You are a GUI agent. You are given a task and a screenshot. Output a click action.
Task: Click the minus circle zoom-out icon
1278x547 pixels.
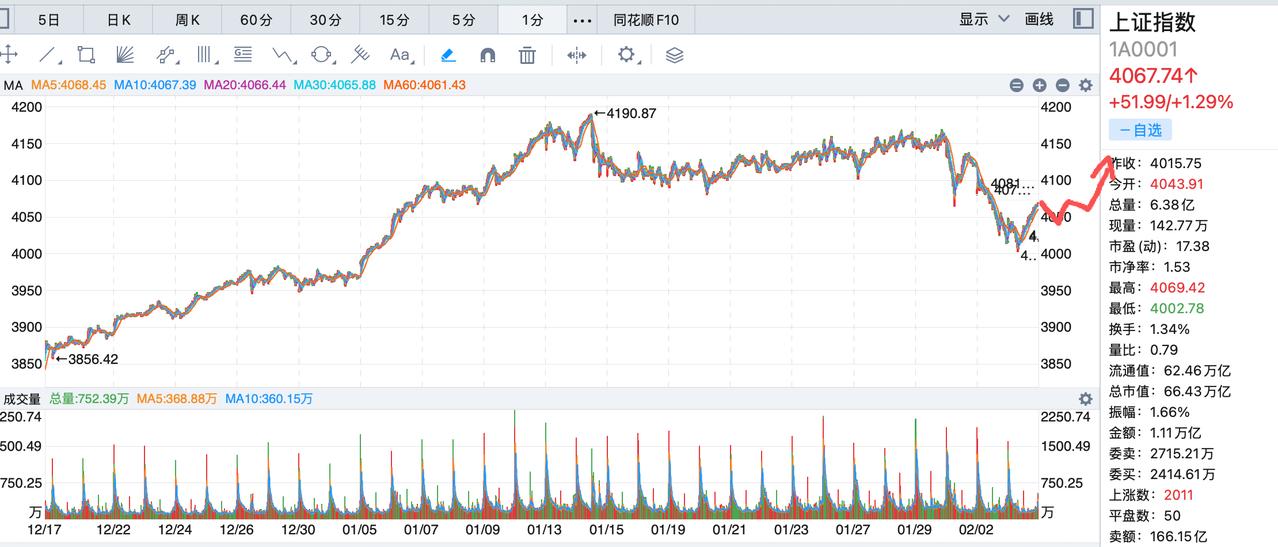pyautogui.click(x=1062, y=86)
